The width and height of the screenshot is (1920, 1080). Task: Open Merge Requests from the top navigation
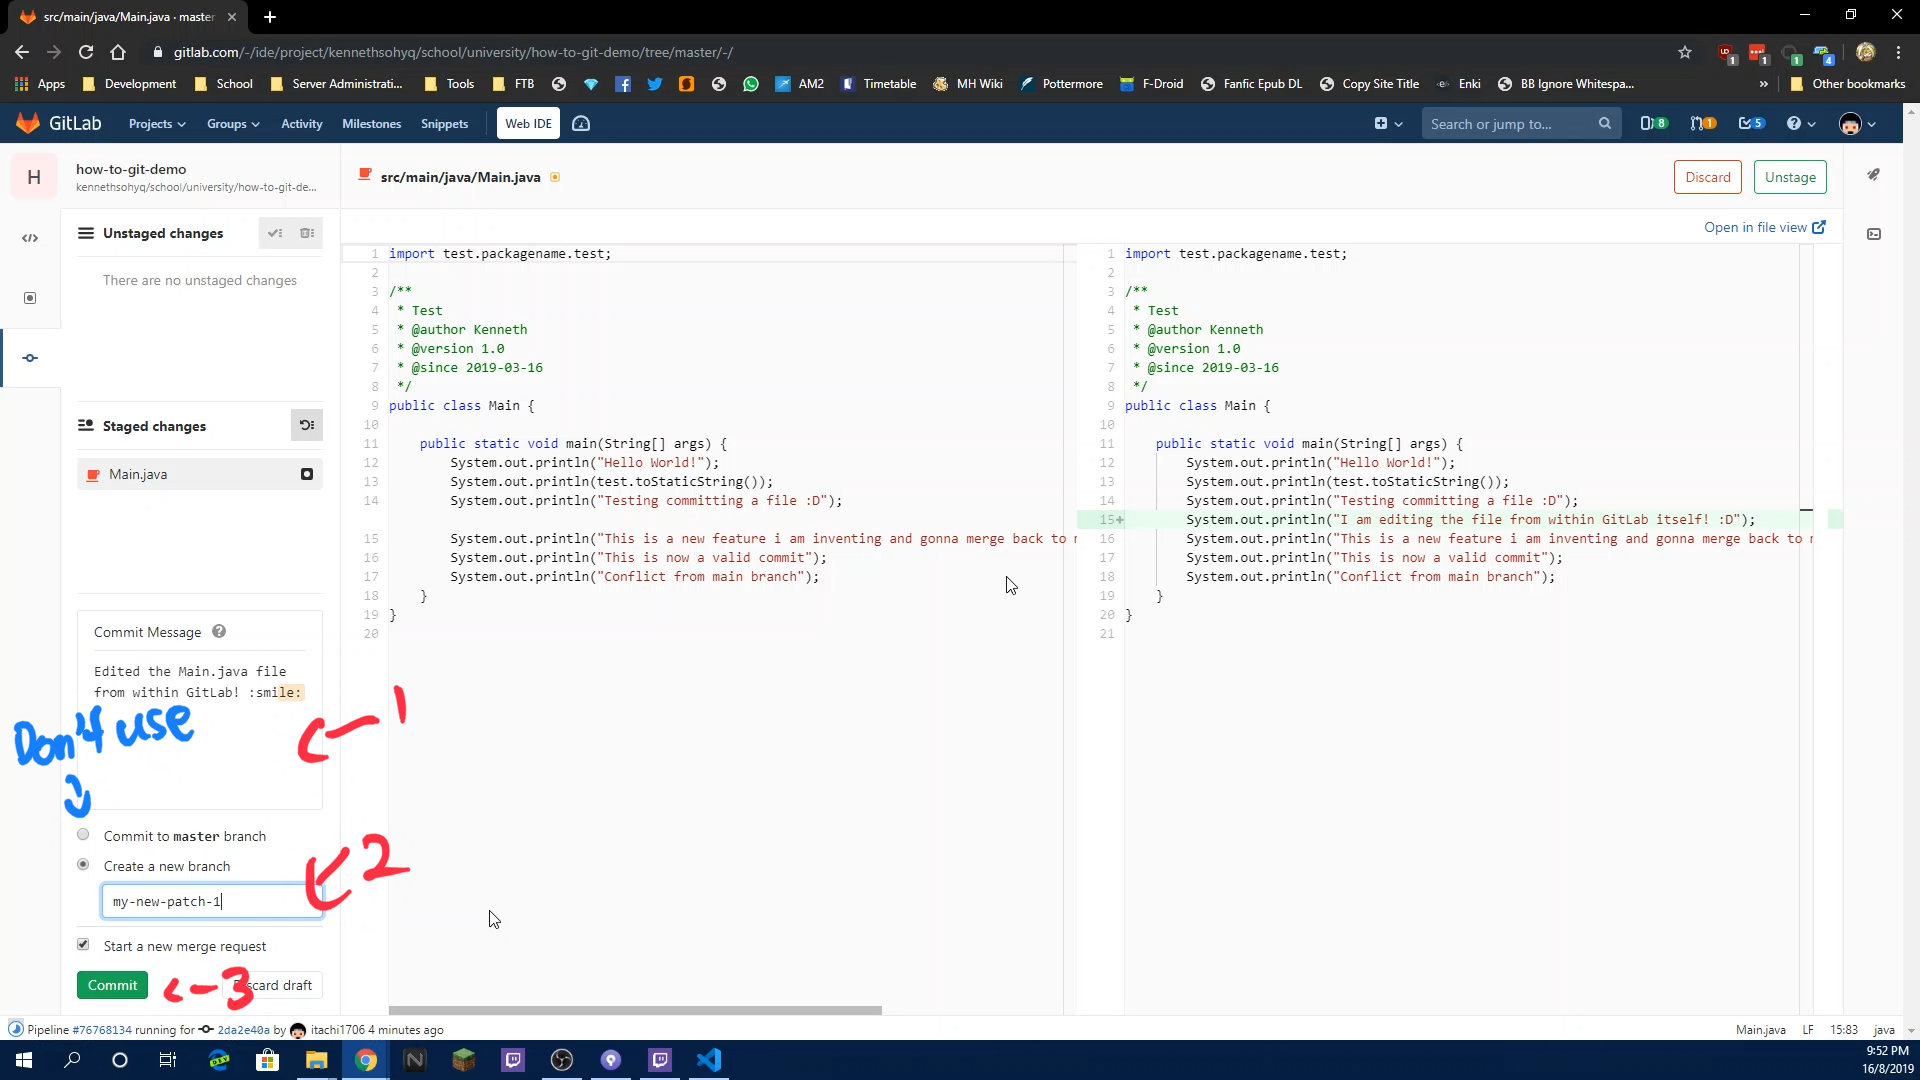tap(1703, 123)
